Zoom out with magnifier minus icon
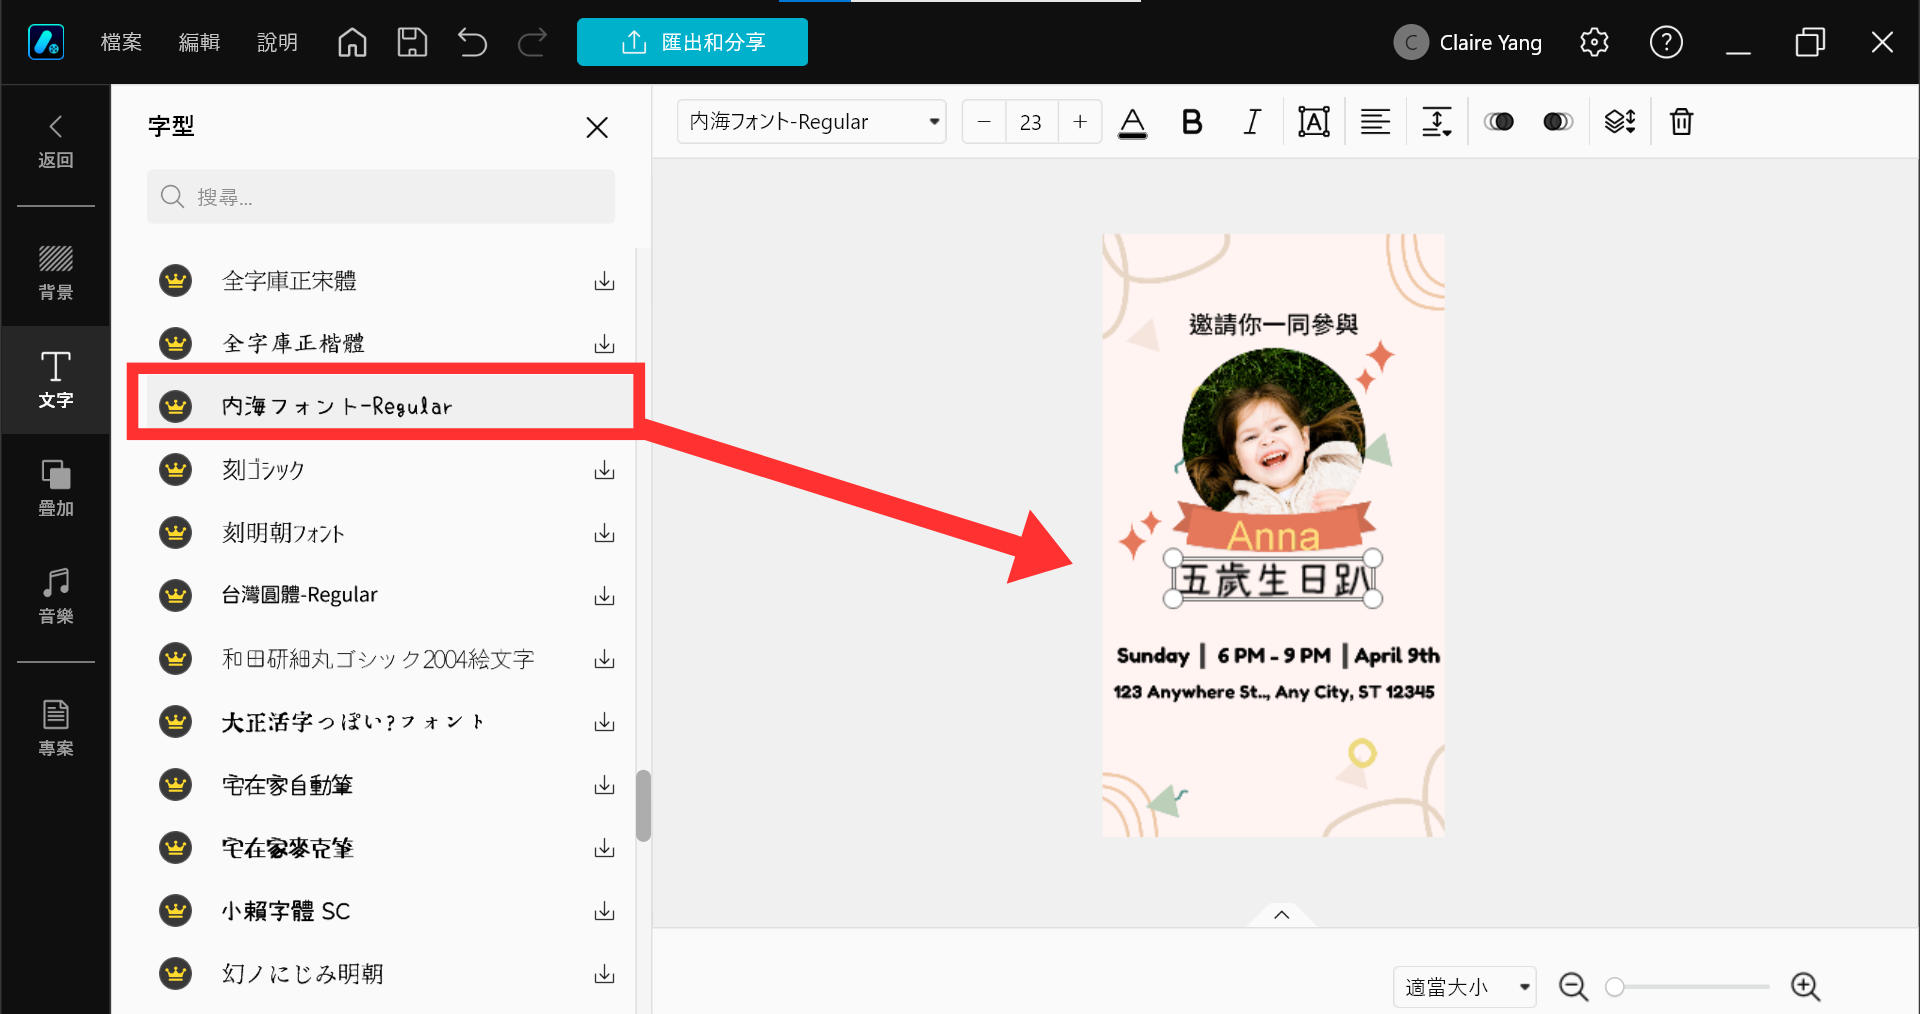Viewport: 1920px width, 1014px height. pos(1573,987)
